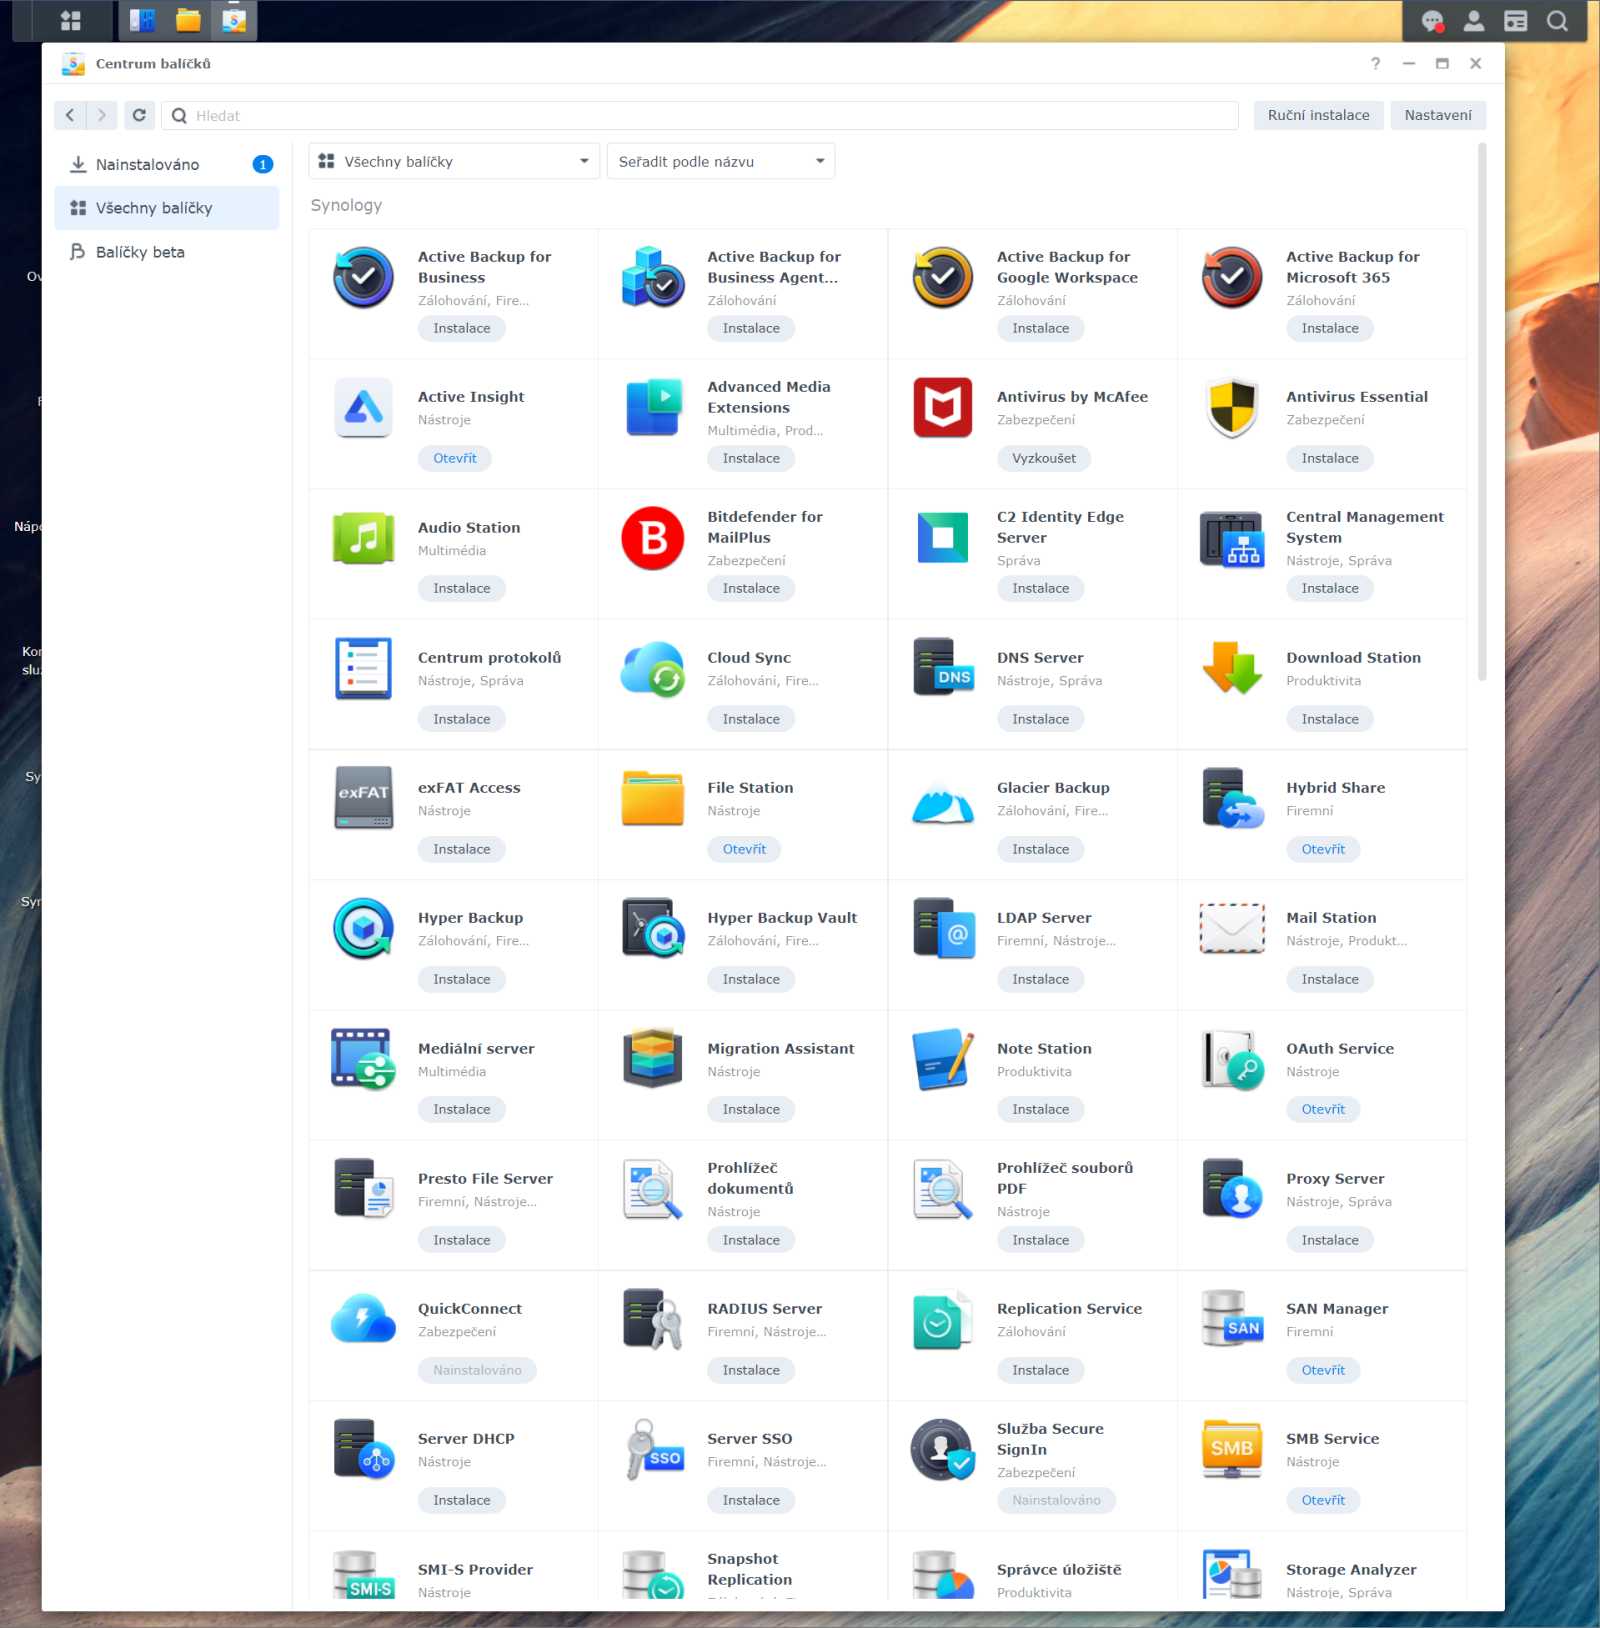
Task: Open the help question mark button
Action: [1375, 63]
